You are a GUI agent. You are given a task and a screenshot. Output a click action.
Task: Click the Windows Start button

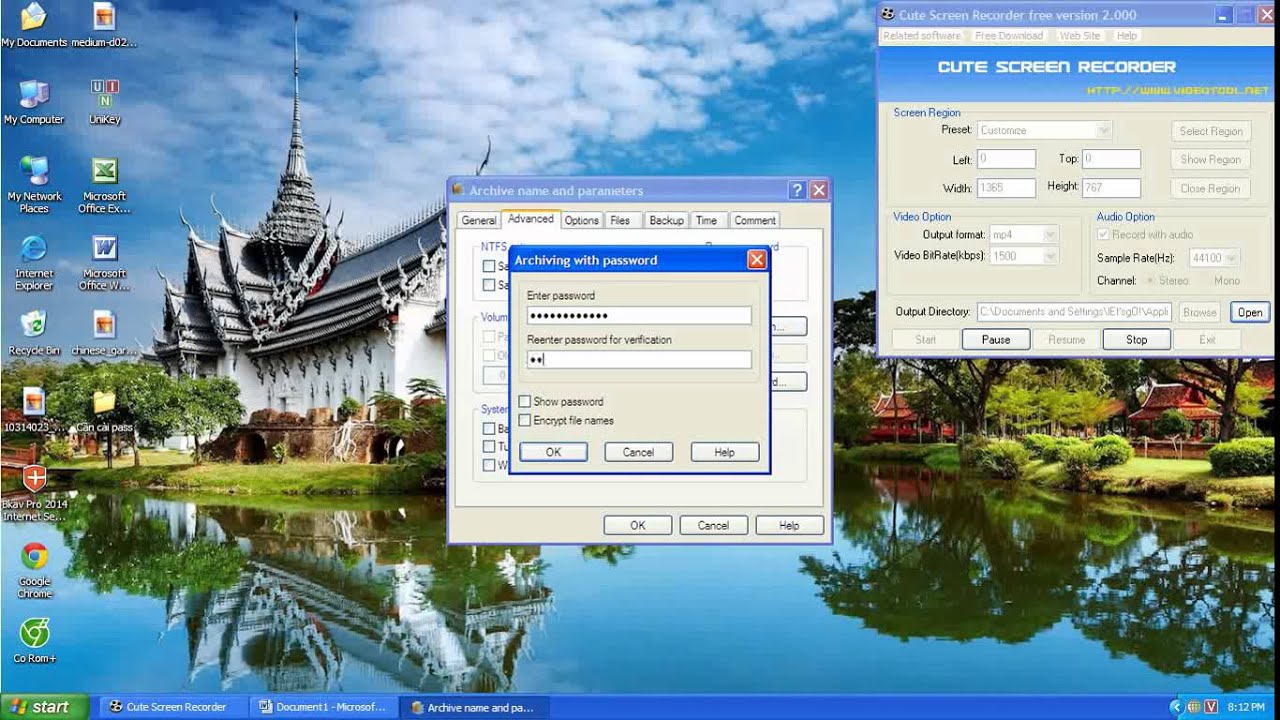click(x=44, y=707)
